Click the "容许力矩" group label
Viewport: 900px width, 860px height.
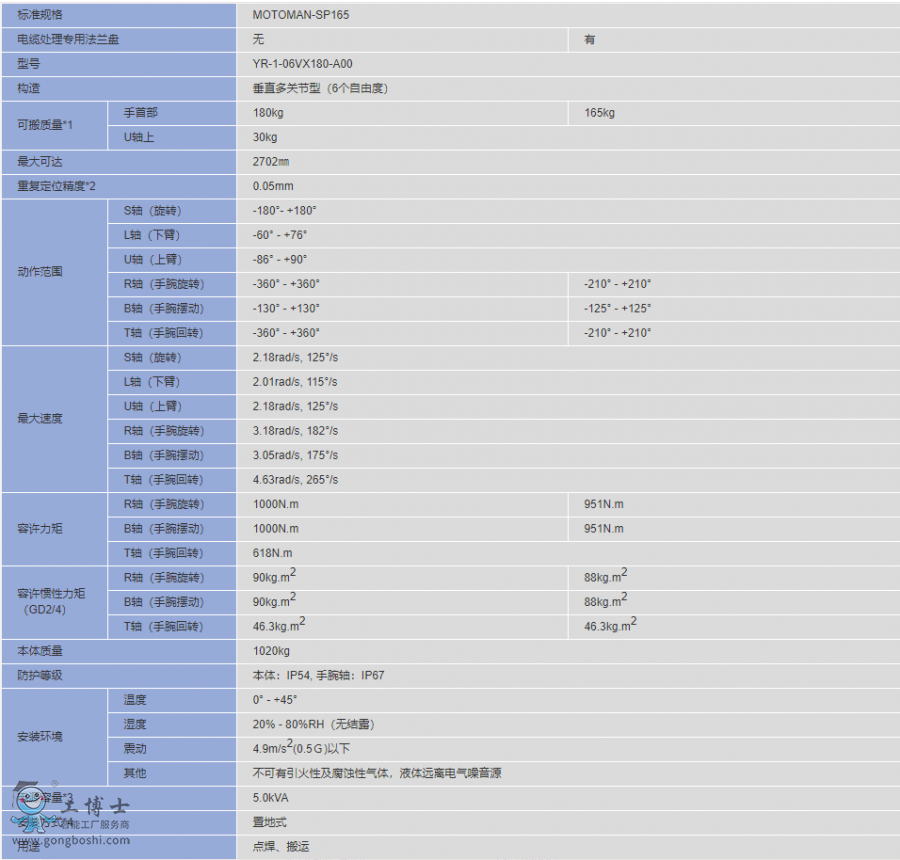click(40, 529)
